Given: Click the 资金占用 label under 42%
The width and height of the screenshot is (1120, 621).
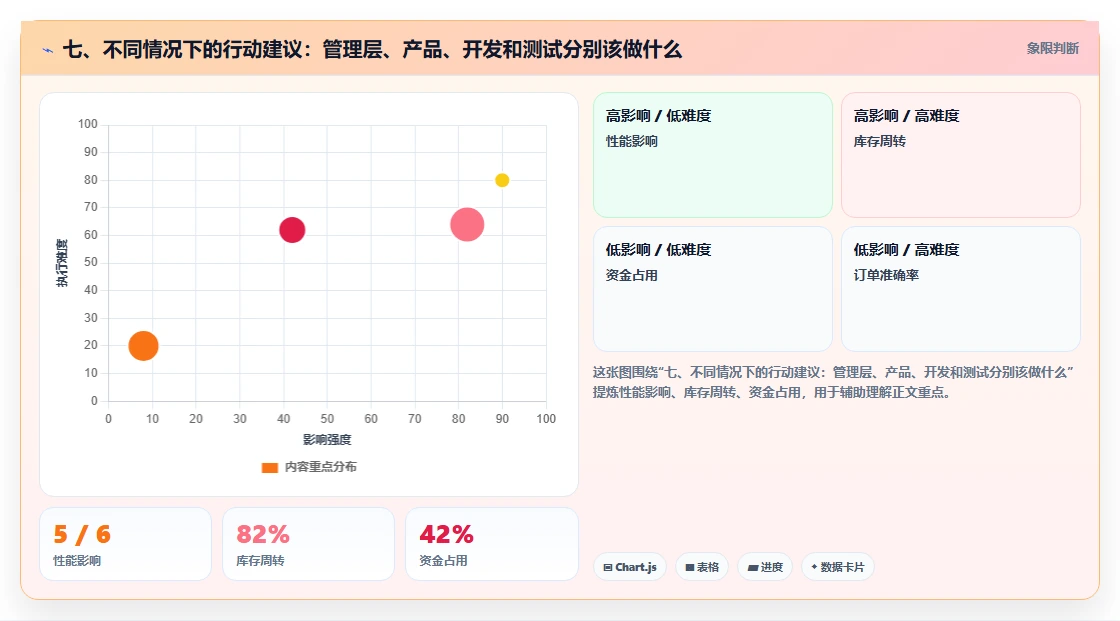Looking at the screenshot, I should (x=443, y=561).
